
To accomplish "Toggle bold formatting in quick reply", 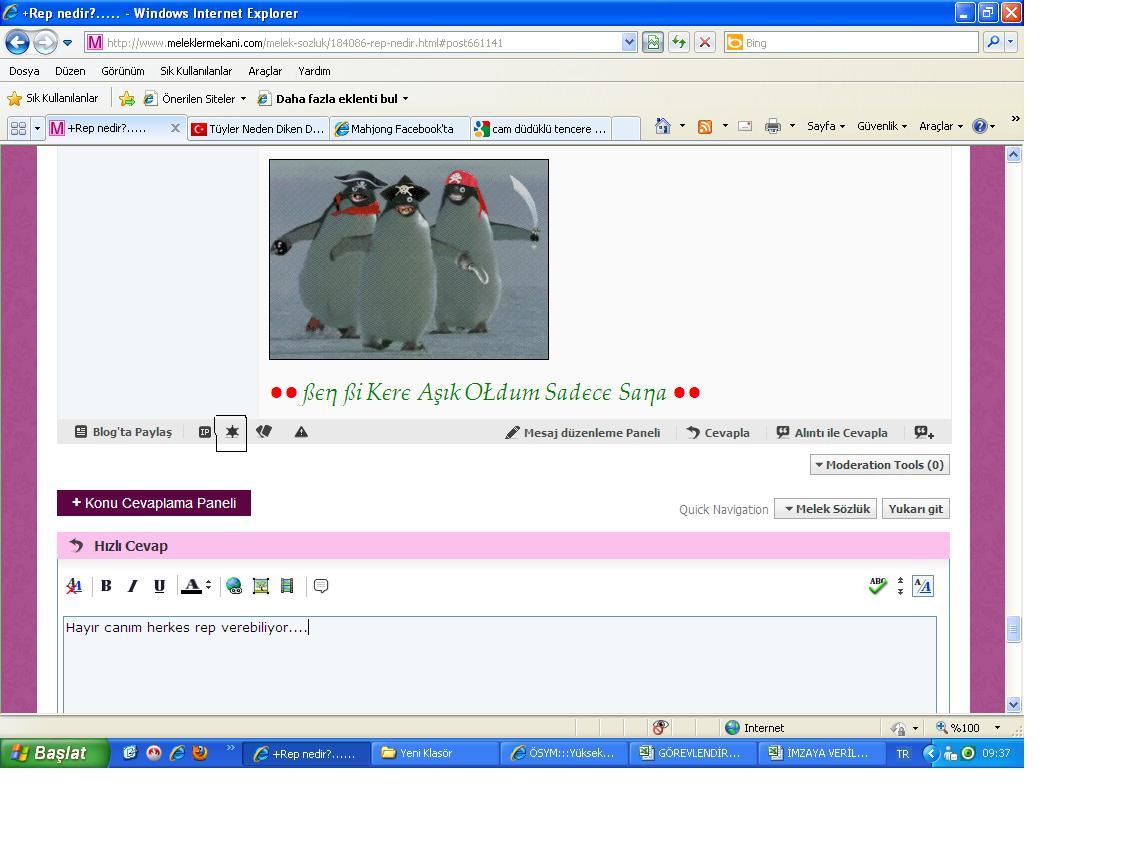I will click(106, 586).
